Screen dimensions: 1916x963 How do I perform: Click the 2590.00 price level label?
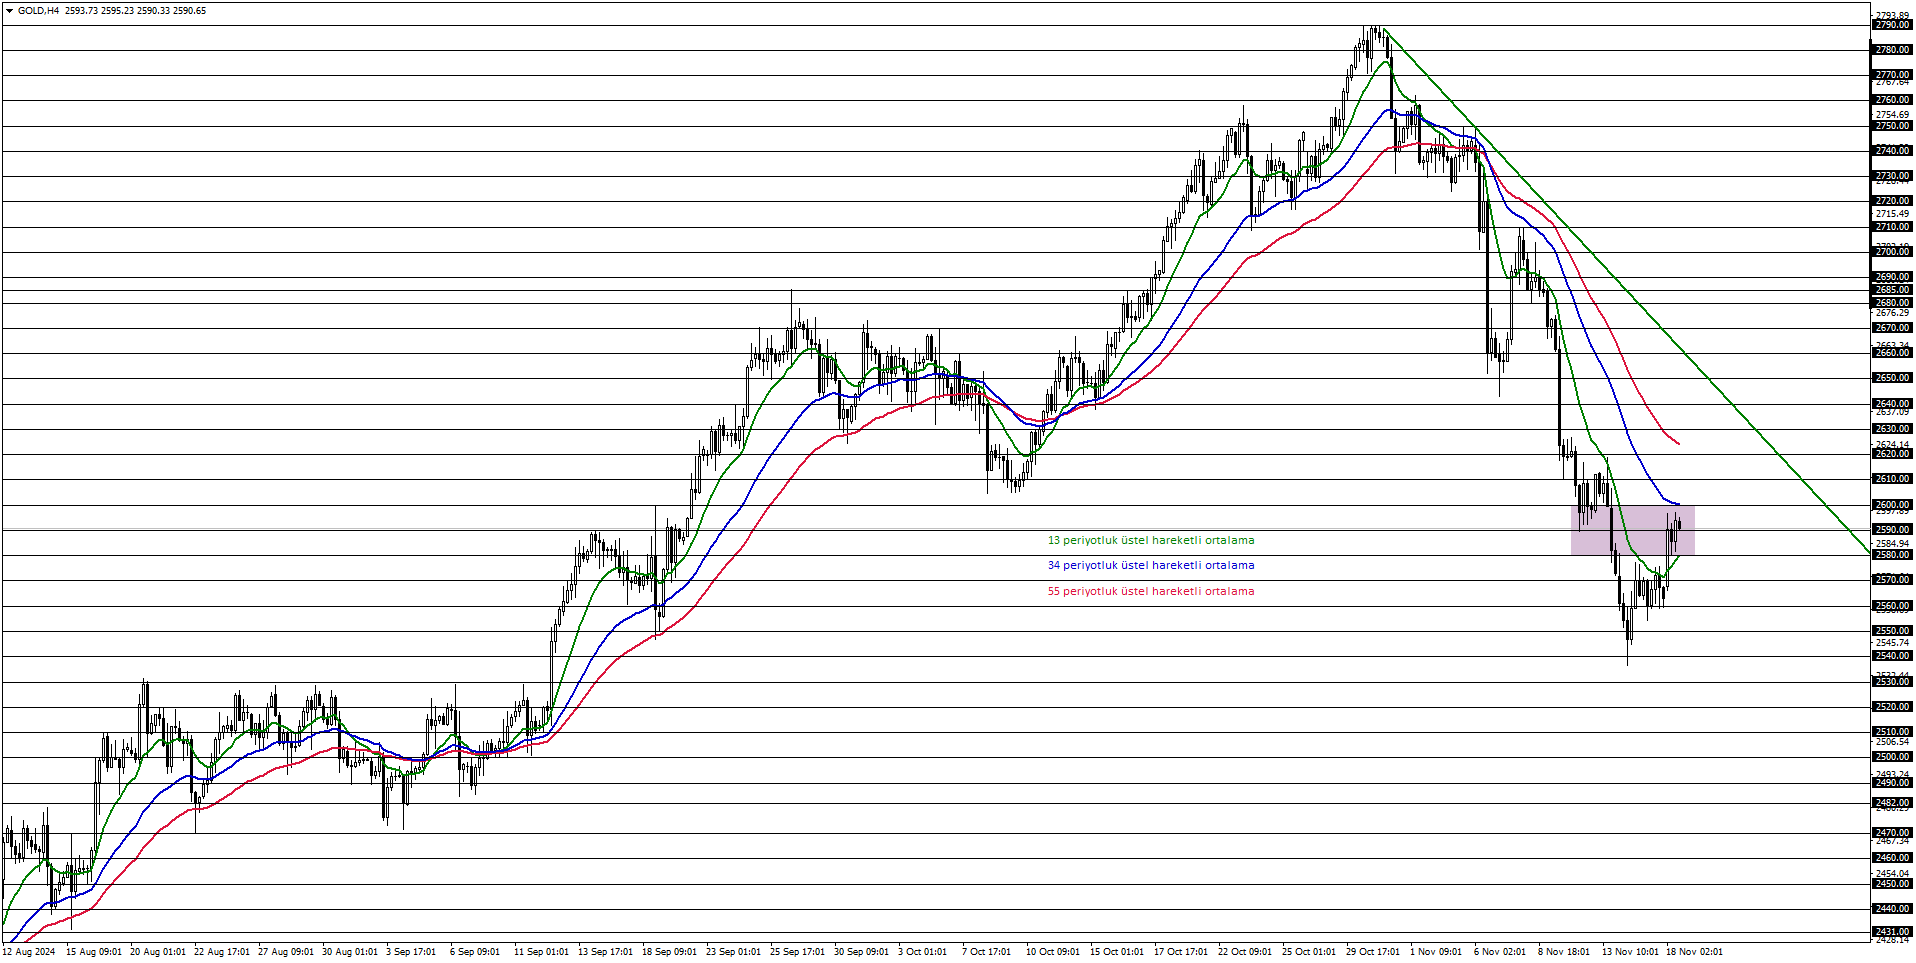(1892, 530)
